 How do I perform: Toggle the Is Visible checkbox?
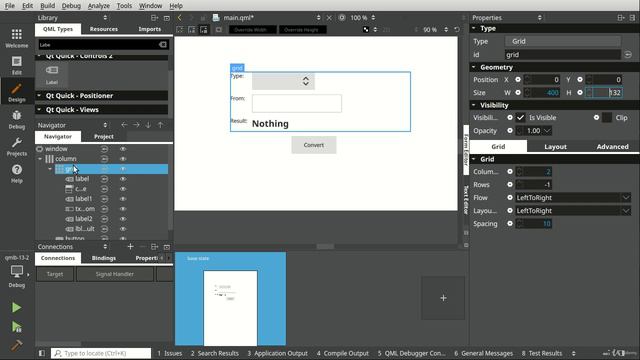pyautogui.click(x=520, y=118)
